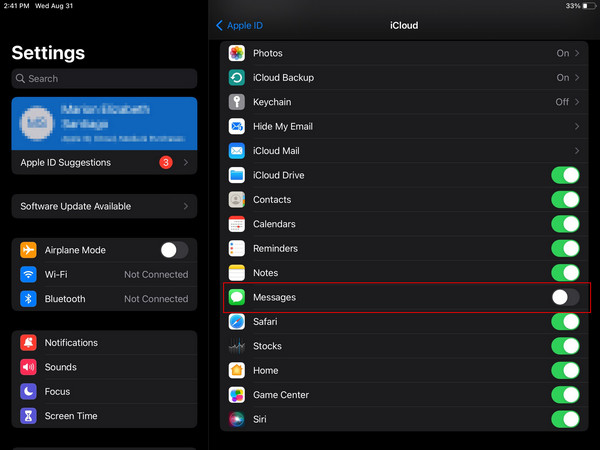This screenshot has width=600, height=450.
Task: Open Apple ID Suggestions
Action: [x=104, y=162]
